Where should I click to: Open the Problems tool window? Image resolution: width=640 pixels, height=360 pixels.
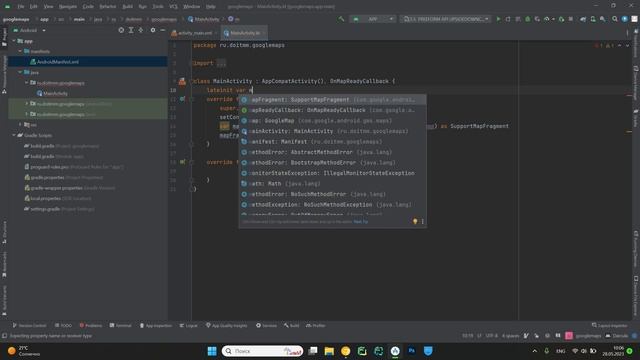[90, 325]
